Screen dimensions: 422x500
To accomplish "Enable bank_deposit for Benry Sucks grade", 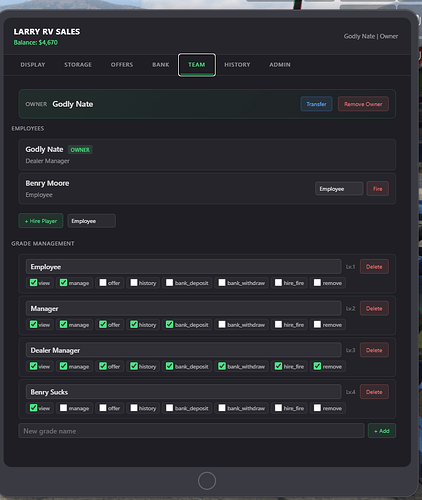I will point(169,408).
